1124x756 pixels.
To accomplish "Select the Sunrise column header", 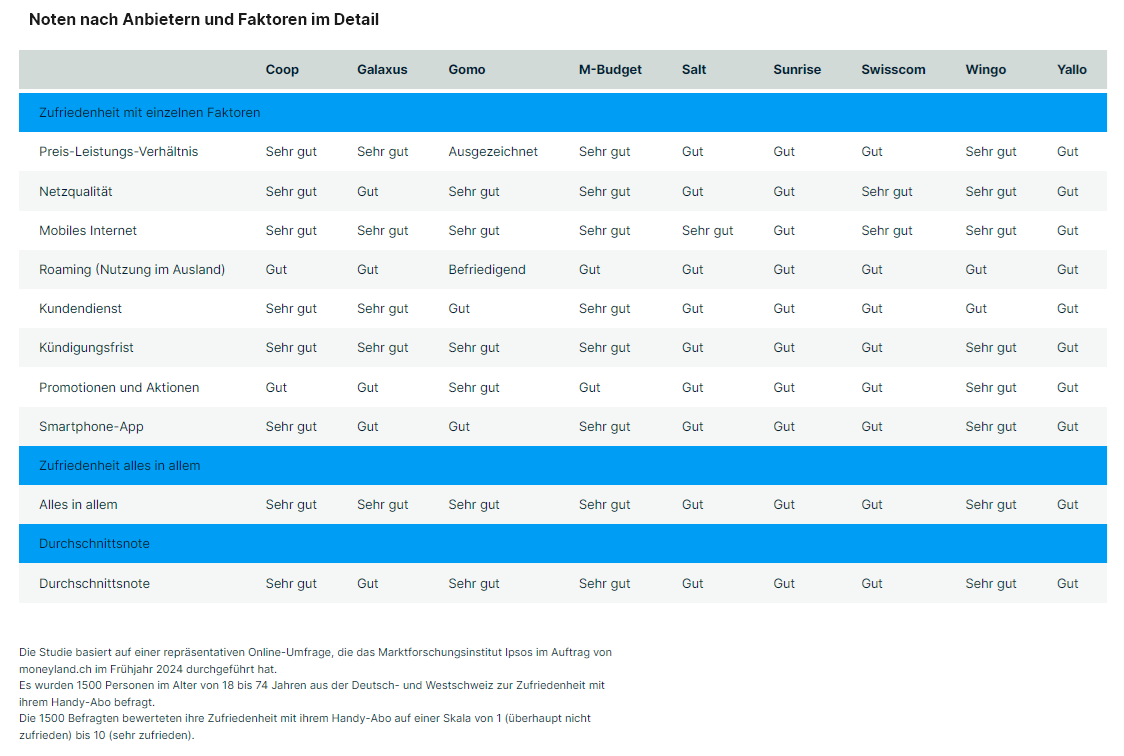I will click(797, 70).
